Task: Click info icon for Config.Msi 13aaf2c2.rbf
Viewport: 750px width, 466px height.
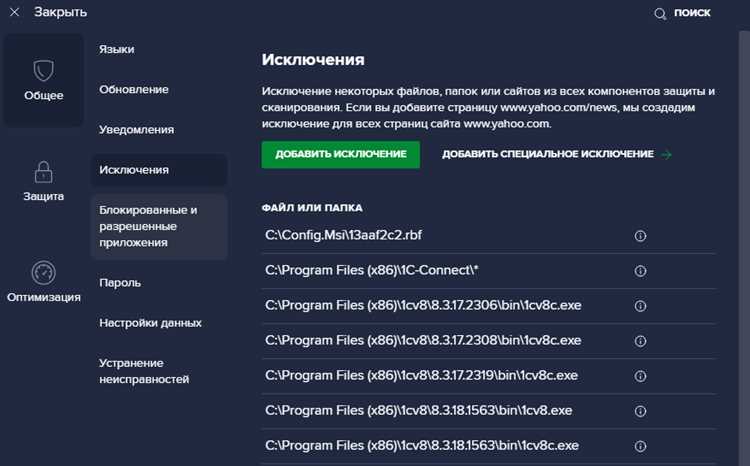Action: [640, 236]
